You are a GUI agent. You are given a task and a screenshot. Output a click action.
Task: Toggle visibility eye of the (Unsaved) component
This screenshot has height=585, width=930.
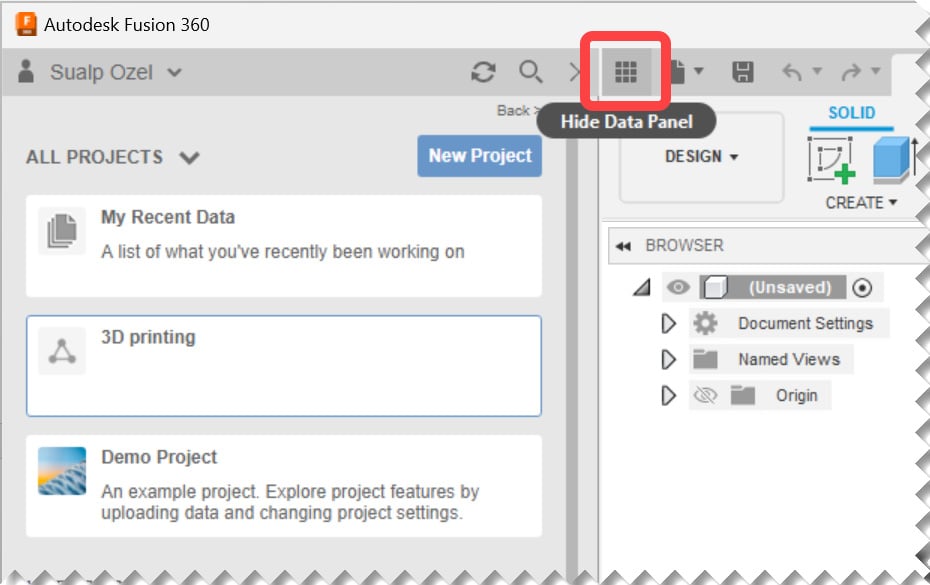pyautogui.click(x=679, y=288)
